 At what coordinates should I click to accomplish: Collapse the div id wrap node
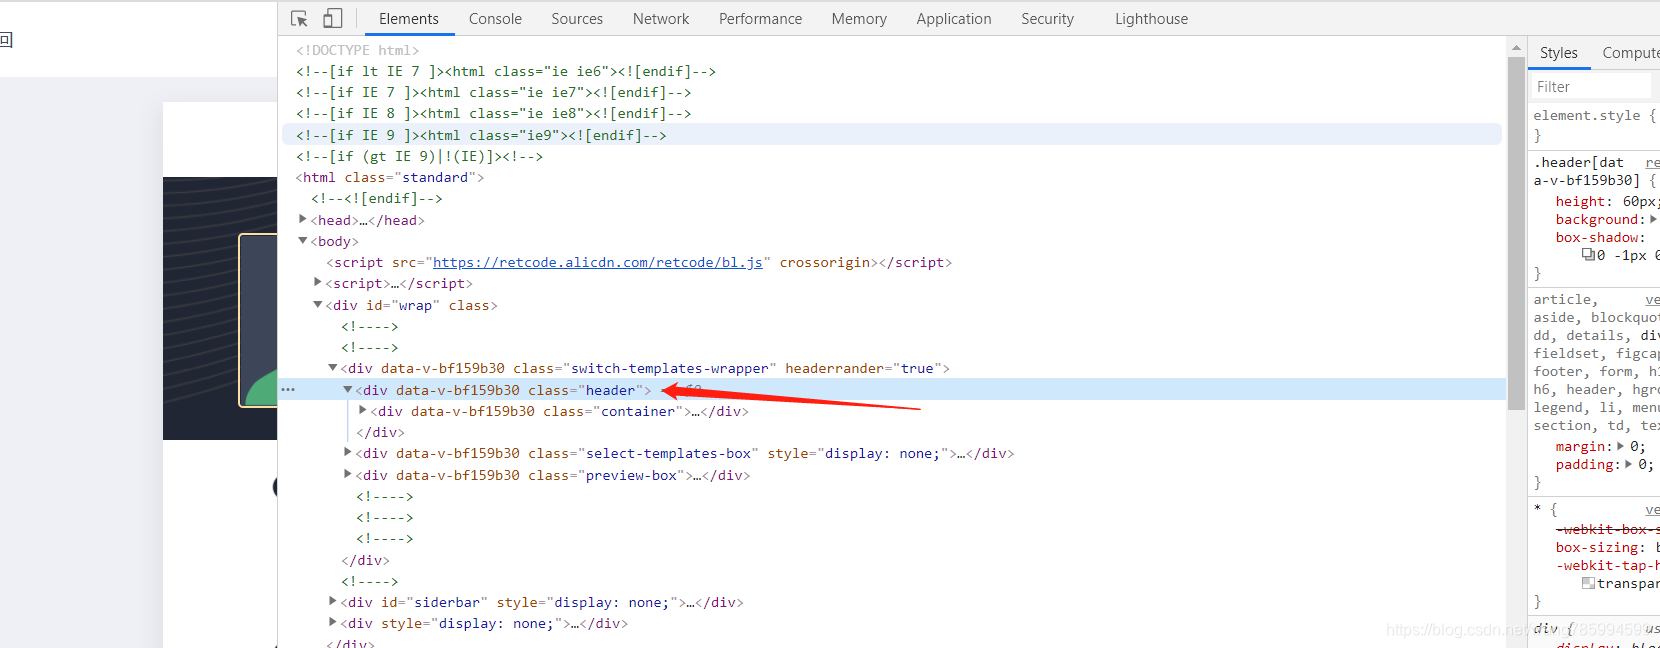(318, 305)
